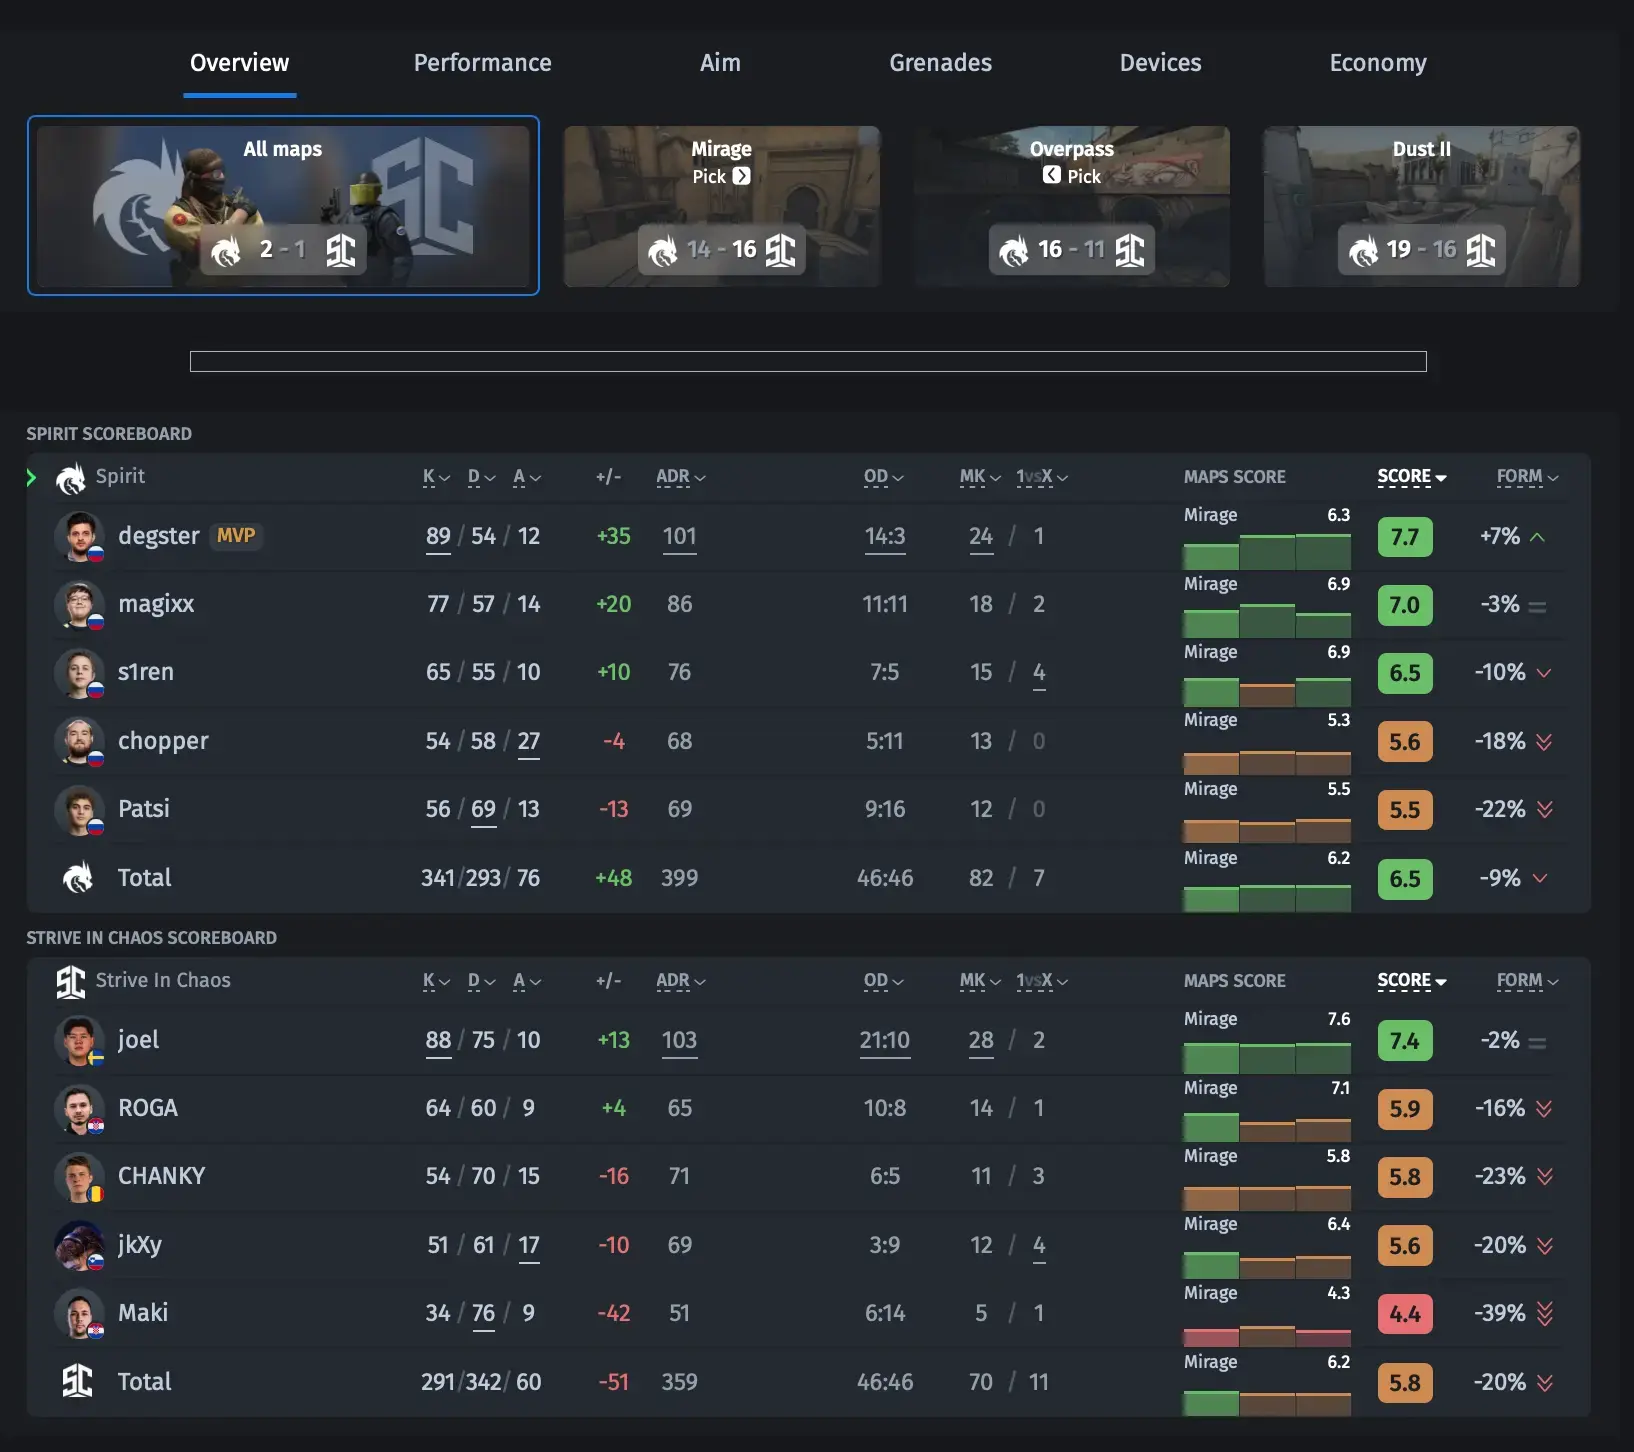The width and height of the screenshot is (1634, 1452).
Task: Click Spirit logo in the Total row
Action: click(x=78, y=878)
